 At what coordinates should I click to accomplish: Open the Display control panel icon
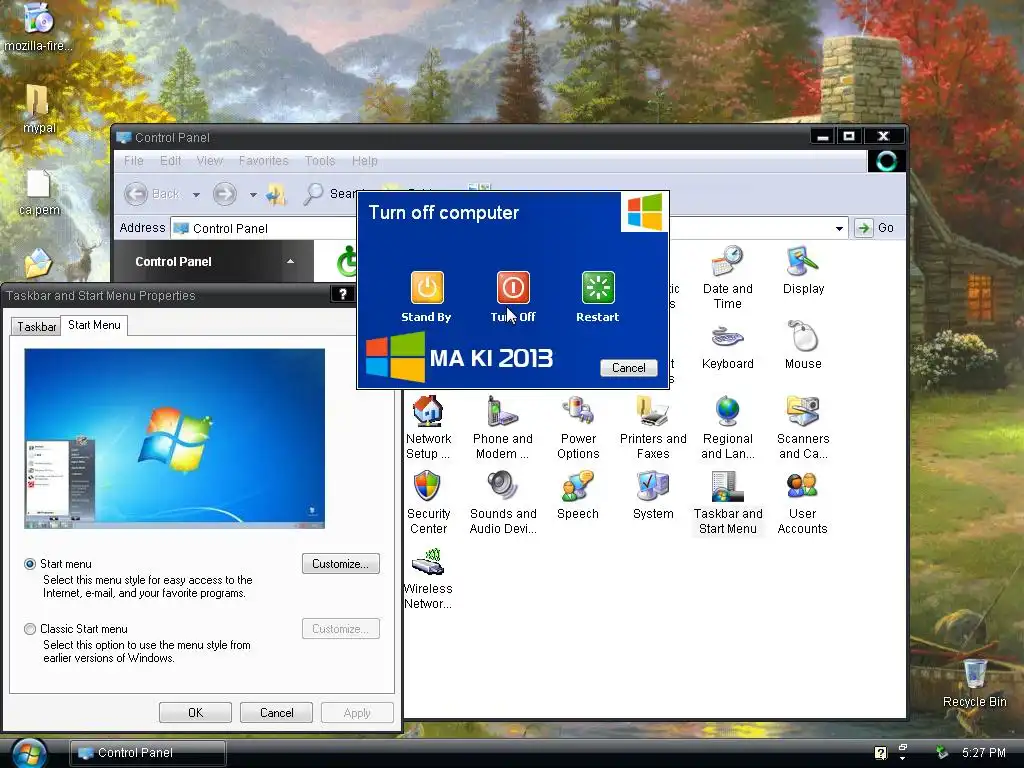point(803,270)
